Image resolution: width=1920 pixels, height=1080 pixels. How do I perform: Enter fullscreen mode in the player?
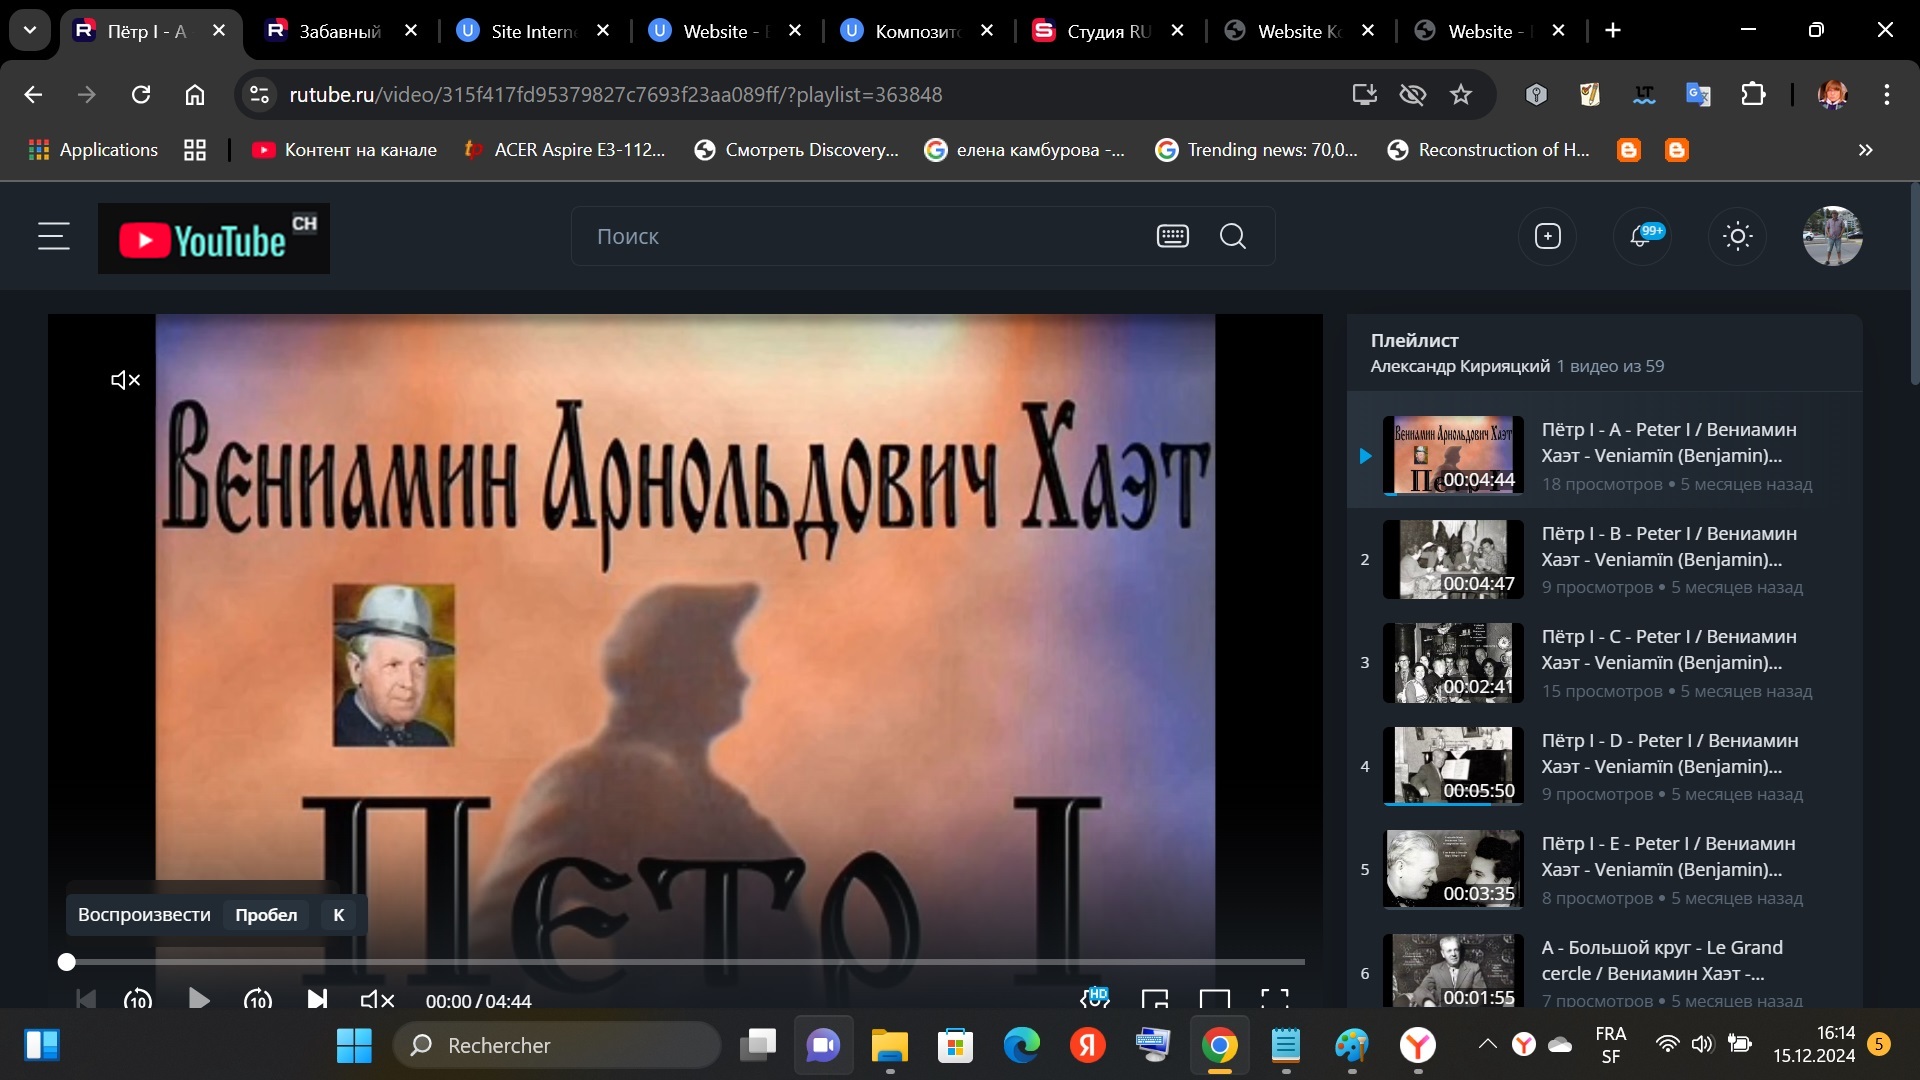(1274, 999)
